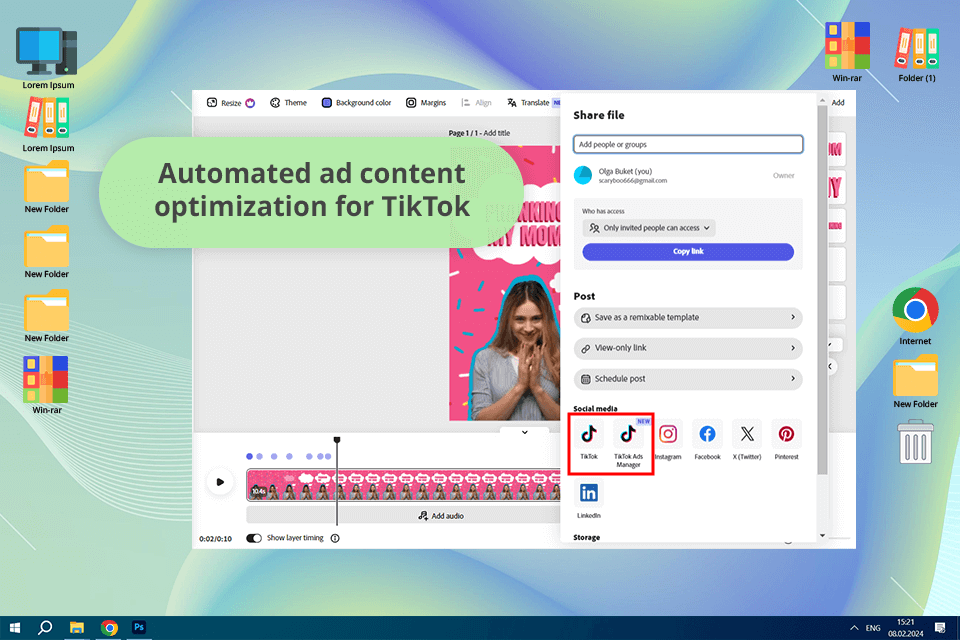Open Windows Start menu

click(15, 628)
